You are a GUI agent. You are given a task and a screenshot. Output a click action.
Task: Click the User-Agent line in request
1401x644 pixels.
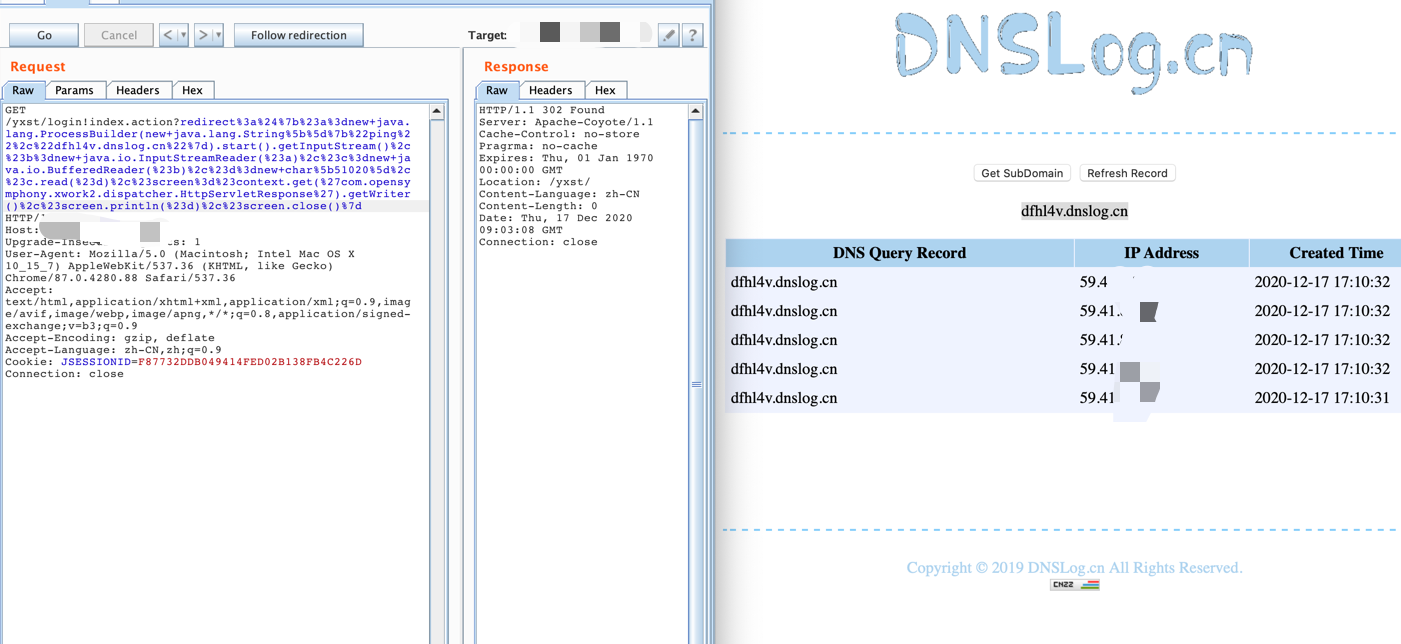click(x=180, y=266)
